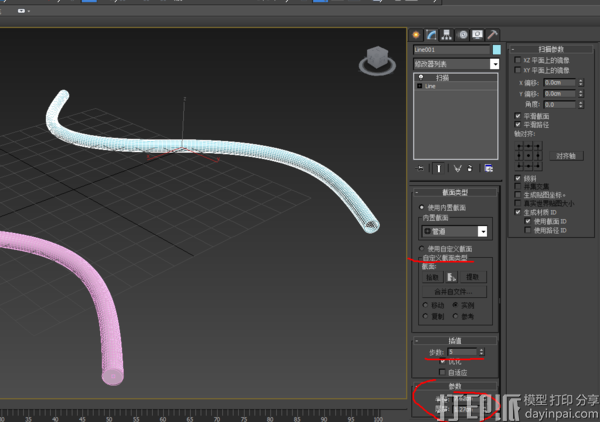Click the small toolbar icon under menu bar
Screen dimensions: 600x422
tap(22, 11)
